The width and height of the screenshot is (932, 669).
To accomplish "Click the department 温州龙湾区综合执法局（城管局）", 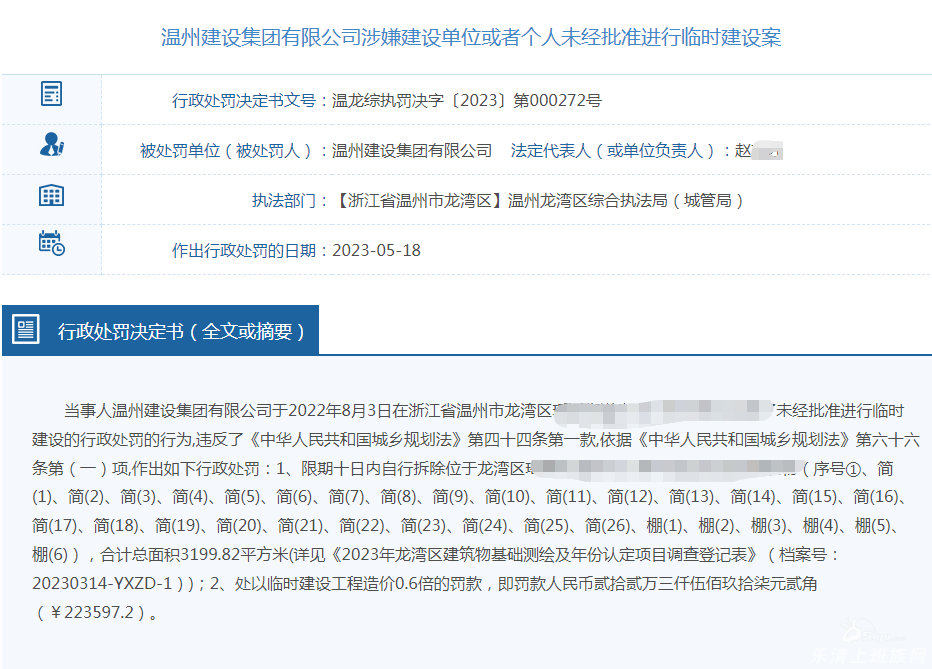I will click(625, 201).
